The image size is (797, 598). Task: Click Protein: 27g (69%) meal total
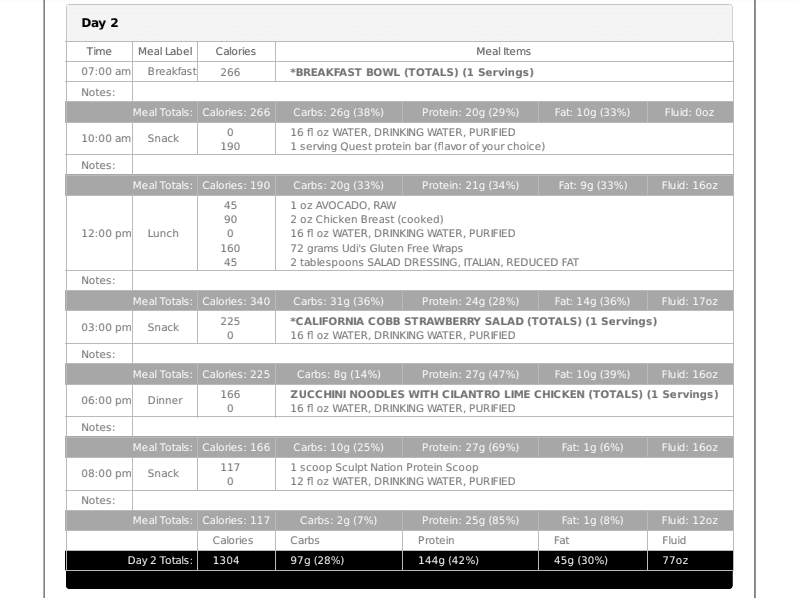[x=470, y=447]
